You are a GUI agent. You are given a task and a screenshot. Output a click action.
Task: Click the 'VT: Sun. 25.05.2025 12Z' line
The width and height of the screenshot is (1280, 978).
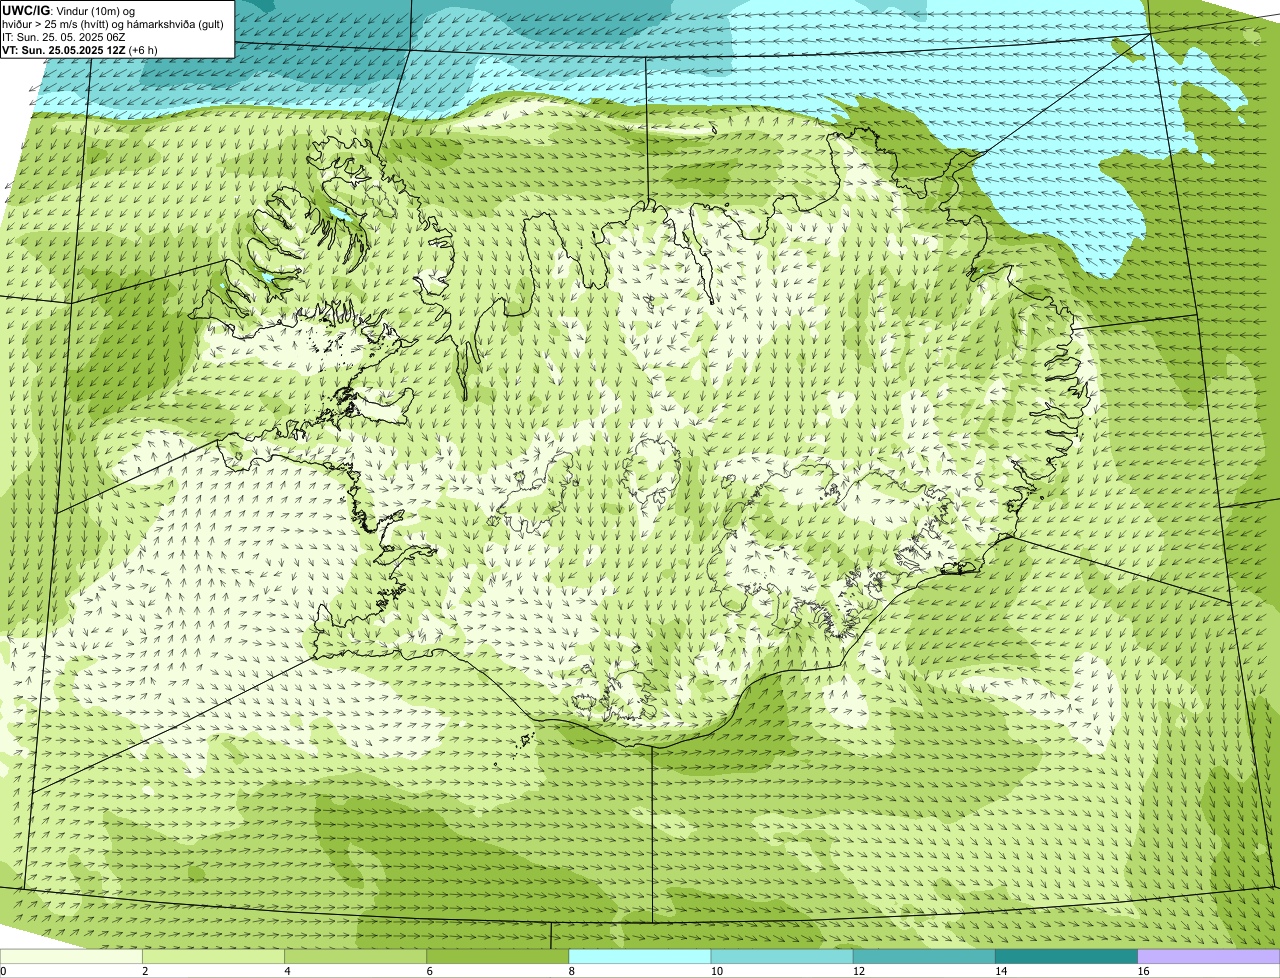pos(80,49)
